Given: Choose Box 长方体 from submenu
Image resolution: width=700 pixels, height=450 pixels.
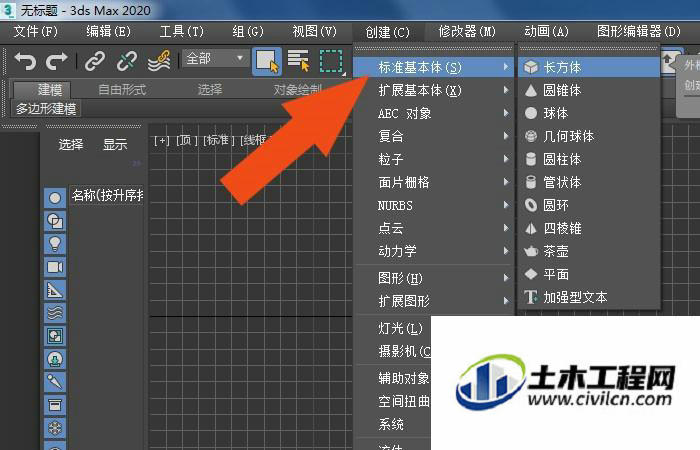Looking at the screenshot, I should click(x=589, y=67).
